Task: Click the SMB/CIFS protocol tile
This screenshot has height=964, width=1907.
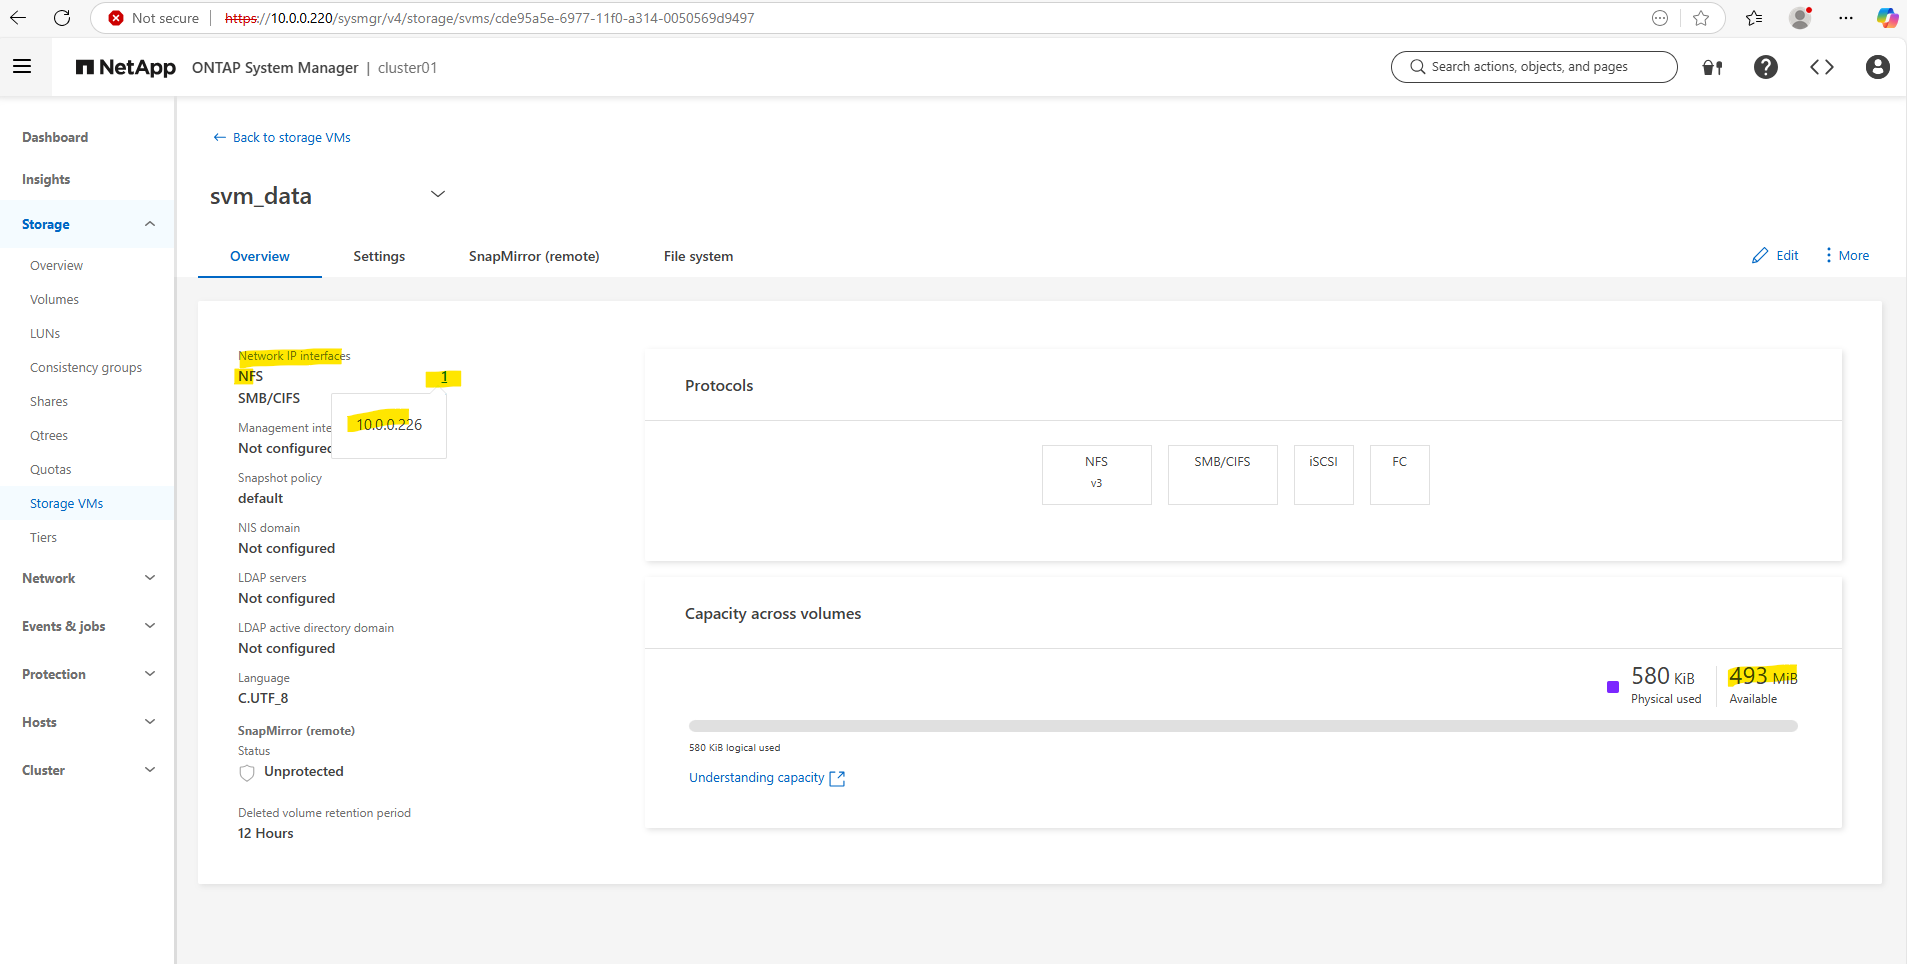Action: pyautogui.click(x=1222, y=474)
